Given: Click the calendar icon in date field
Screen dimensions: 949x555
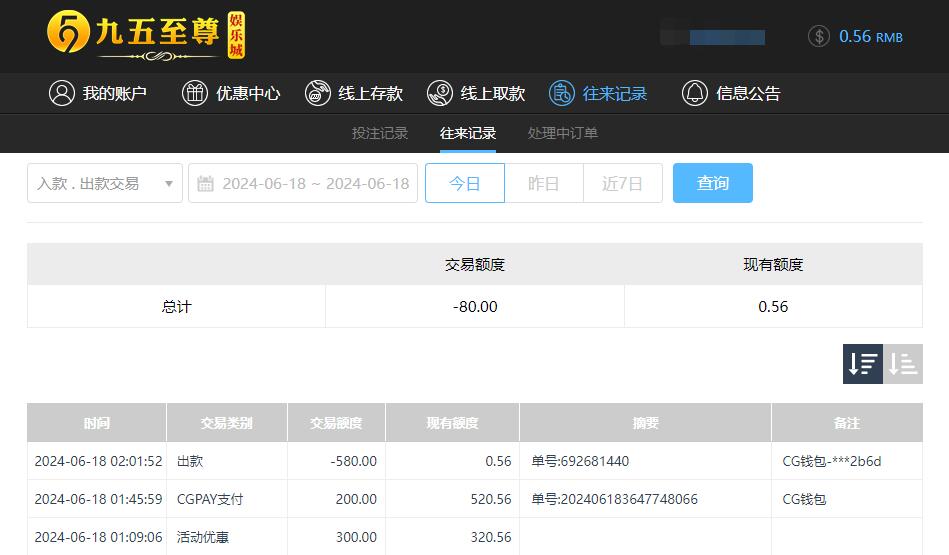Looking at the screenshot, I should (206, 183).
